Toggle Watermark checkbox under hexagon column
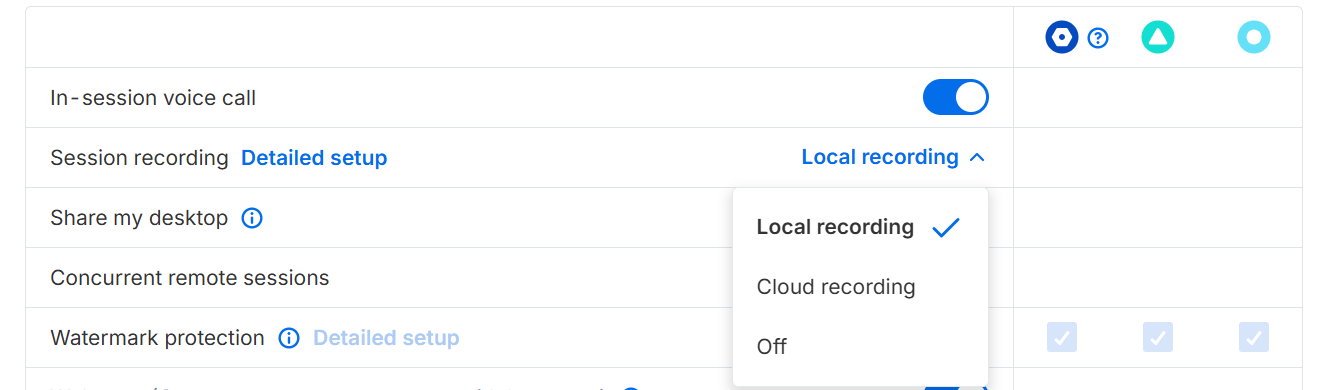Viewport: 1320px width, 390px height. coord(1062,337)
